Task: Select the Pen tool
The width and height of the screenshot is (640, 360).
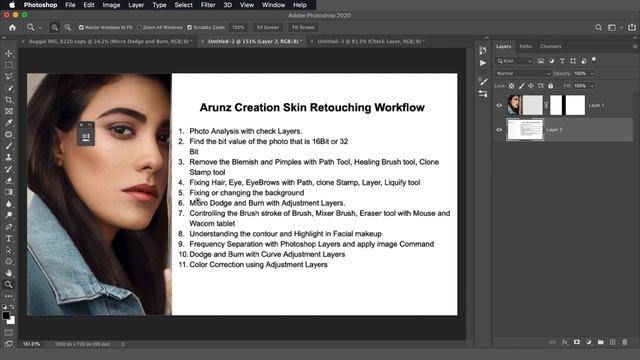Action: tap(9, 227)
